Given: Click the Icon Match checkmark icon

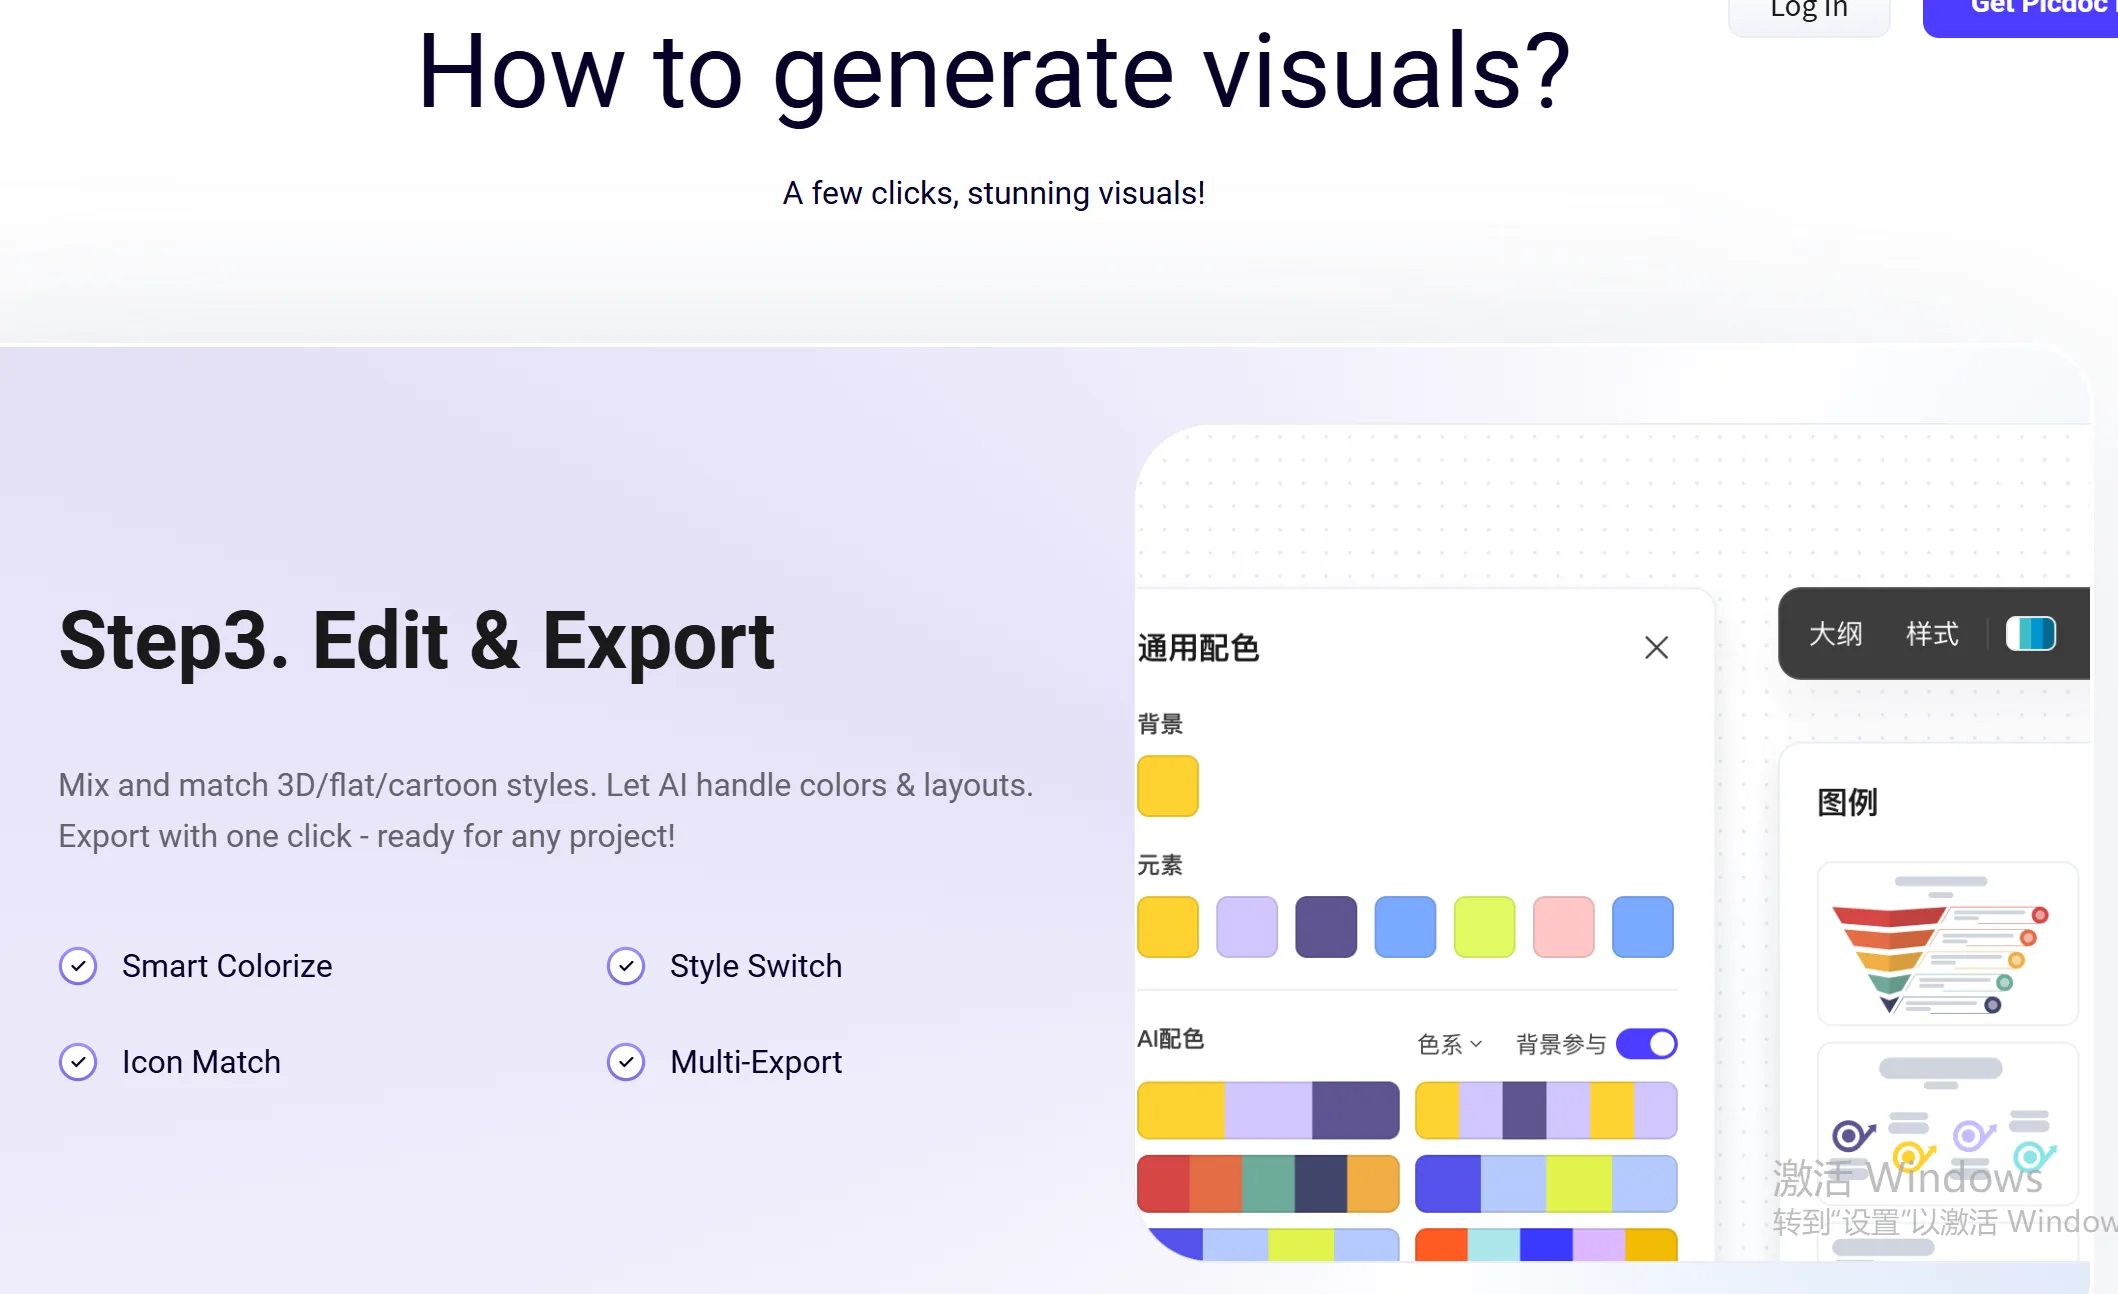Looking at the screenshot, I should (78, 1062).
